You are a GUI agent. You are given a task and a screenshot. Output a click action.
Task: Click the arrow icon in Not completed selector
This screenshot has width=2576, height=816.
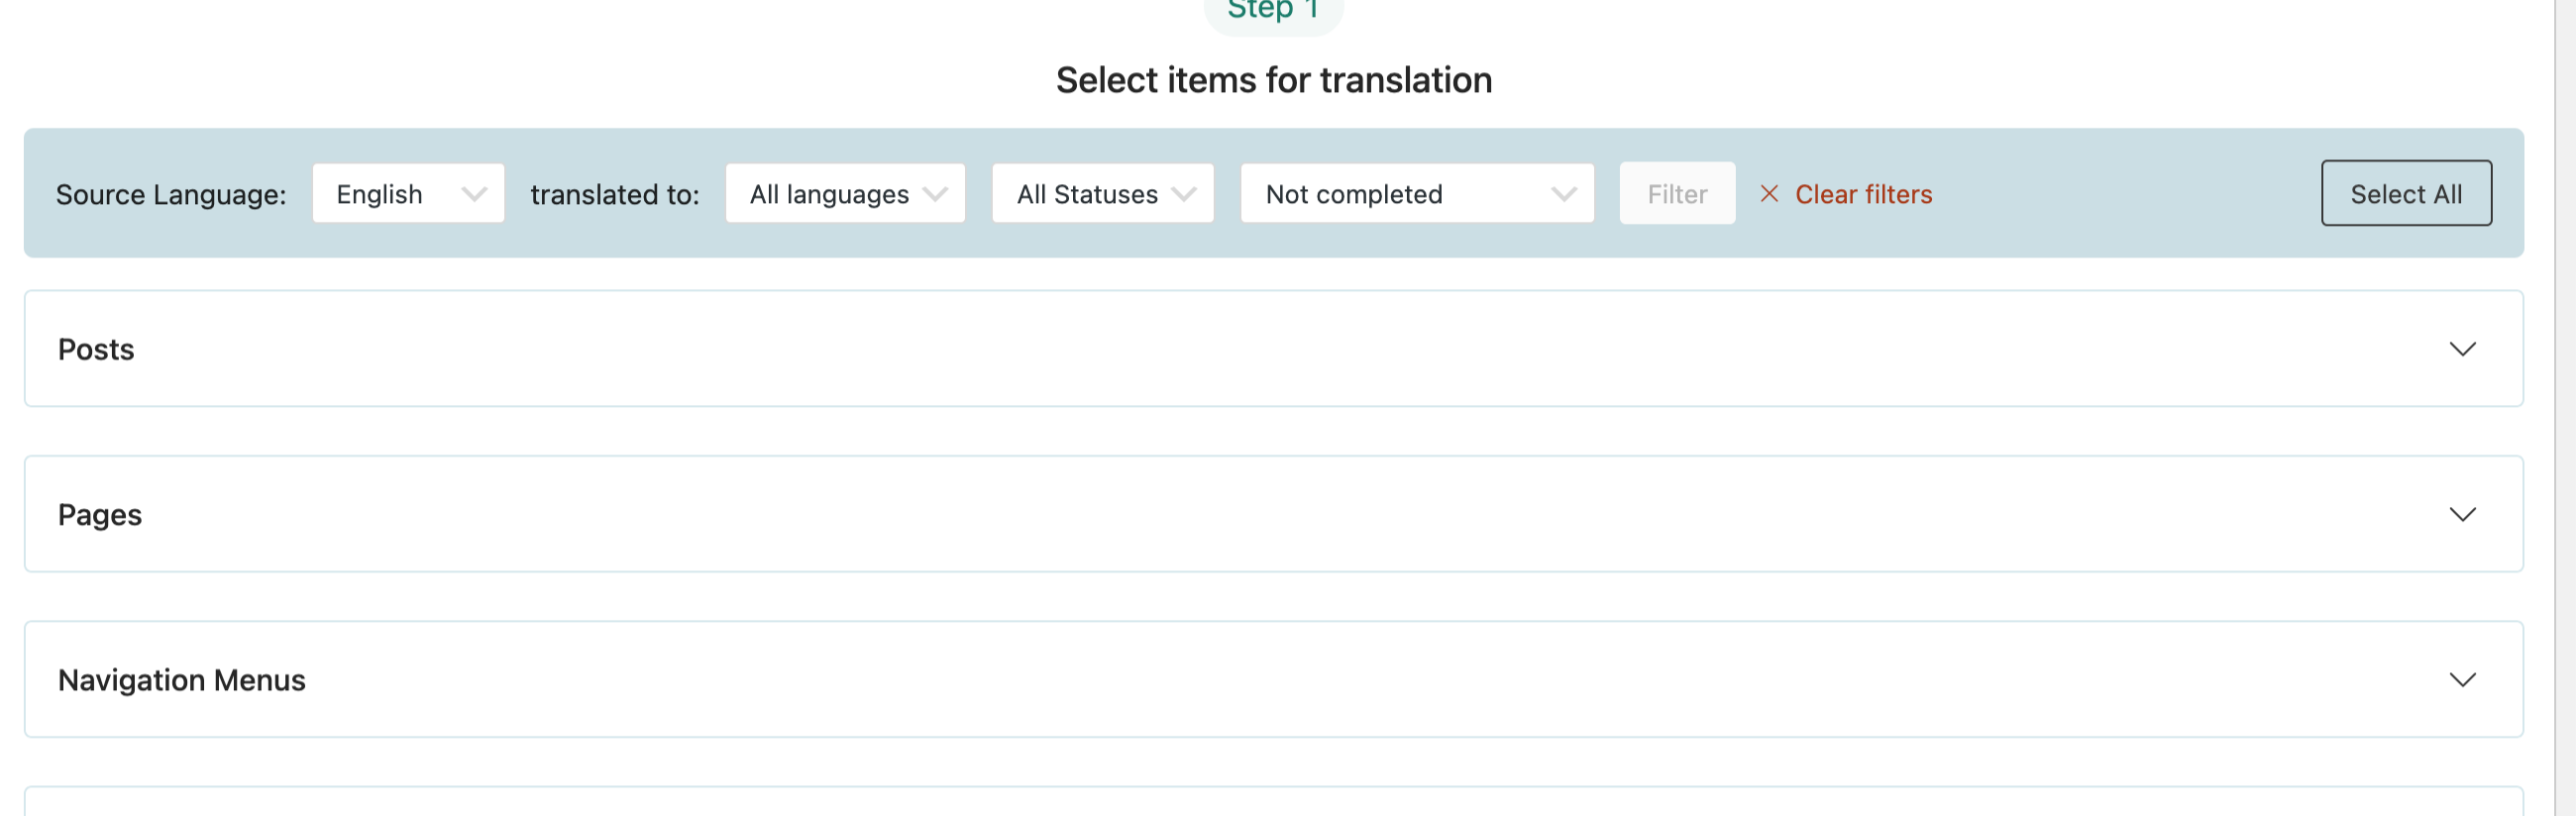(x=1563, y=194)
